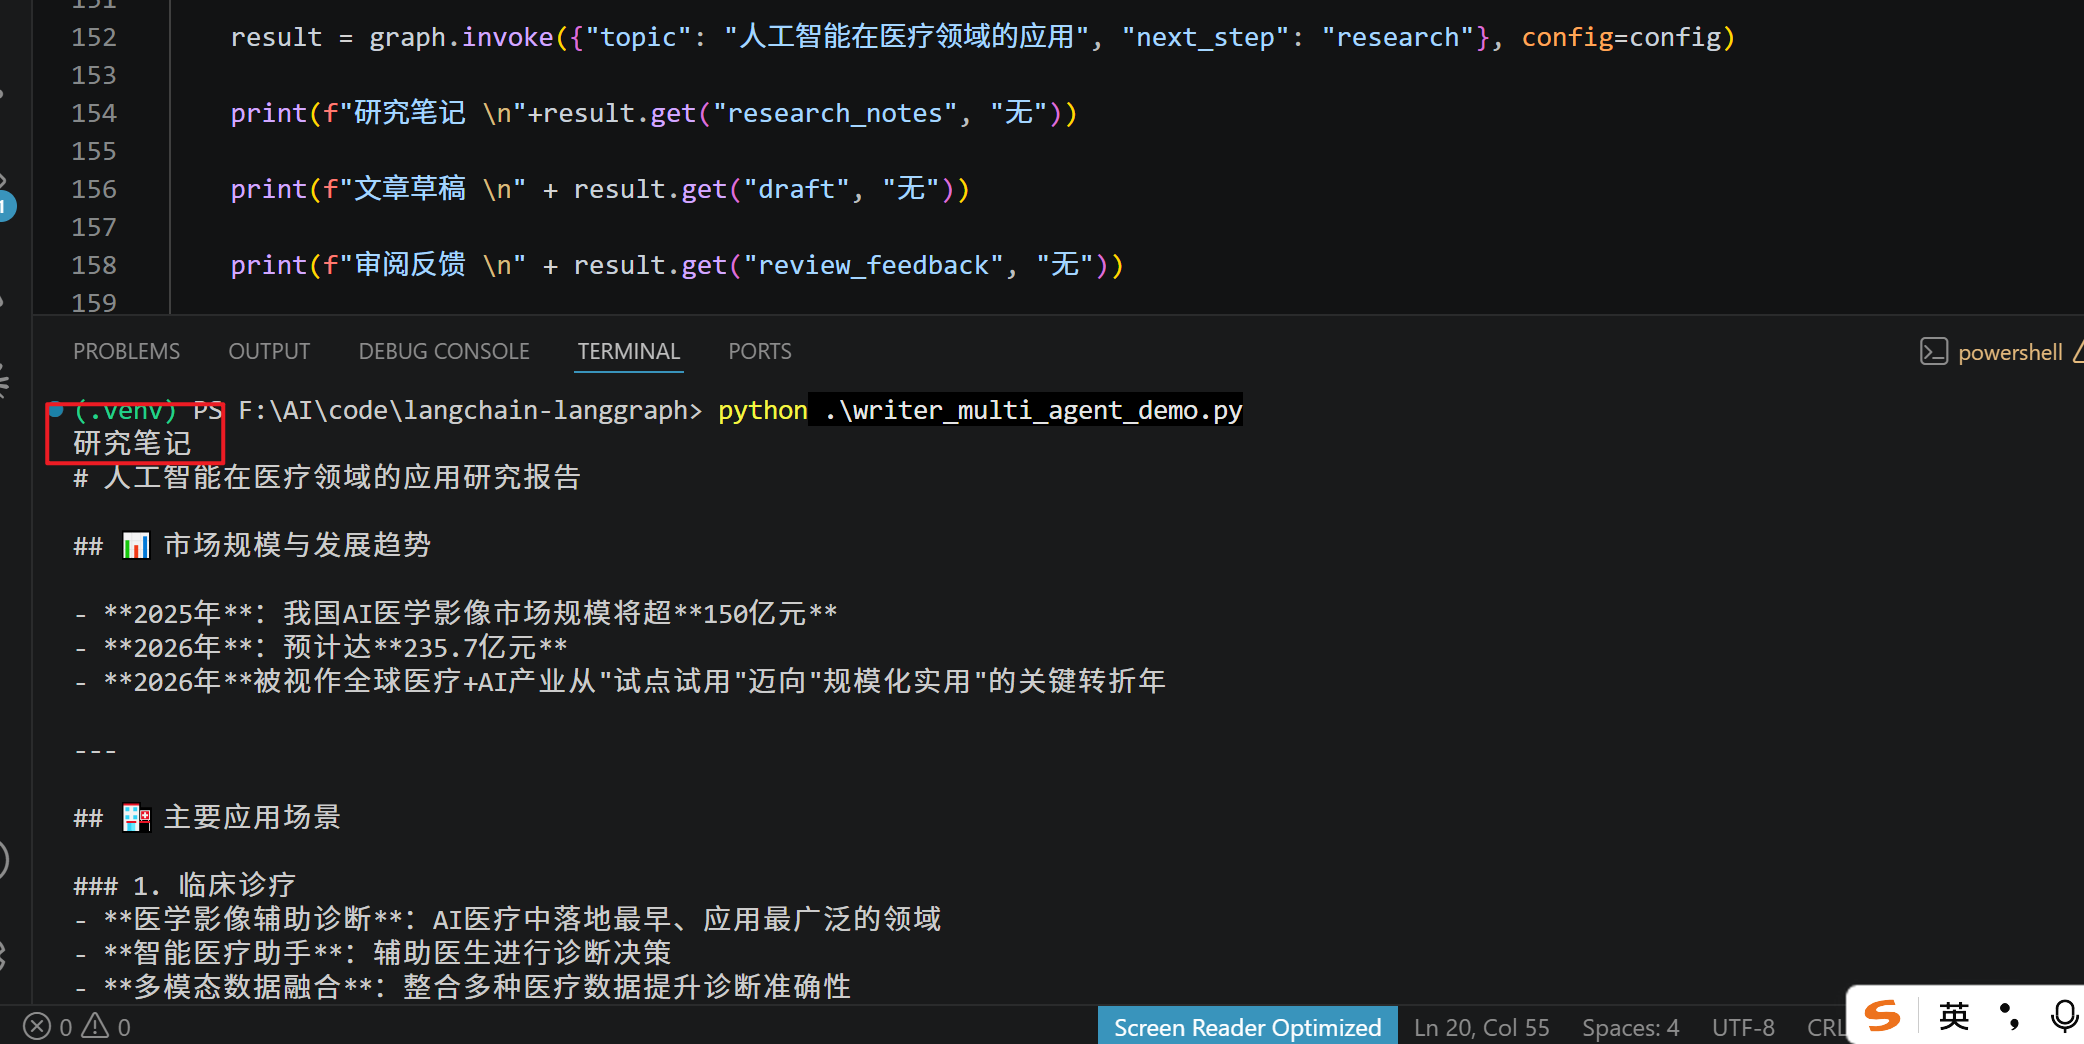
Task: Click the blue command status dot in terminal
Action: pyautogui.click(x=57, y=410)
